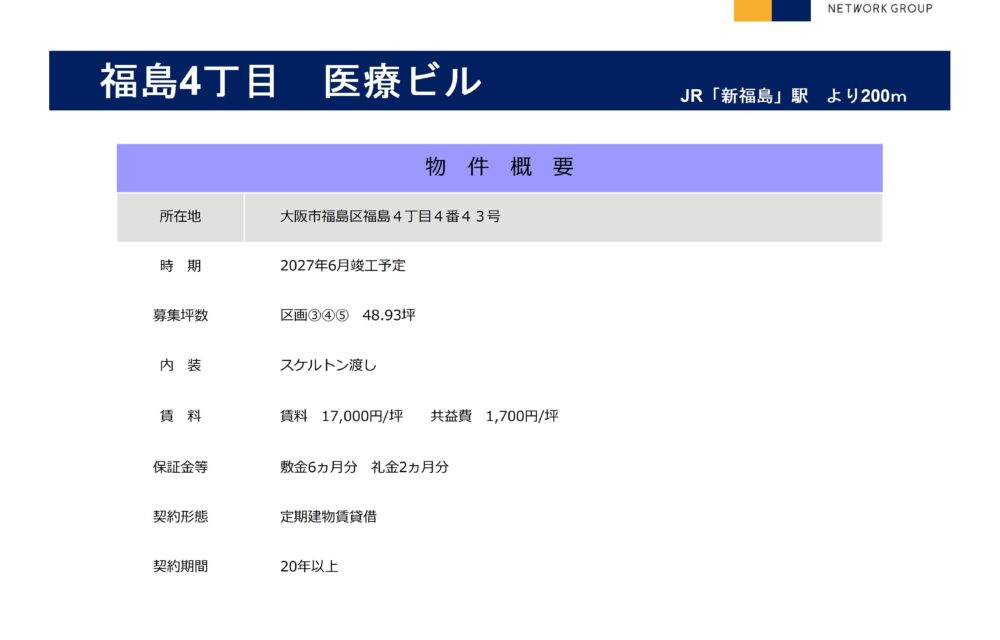The height and width of the screenshot is (640, 1000).
Task: Click the navy logo block beside orange
Action: tap(791, 10)
